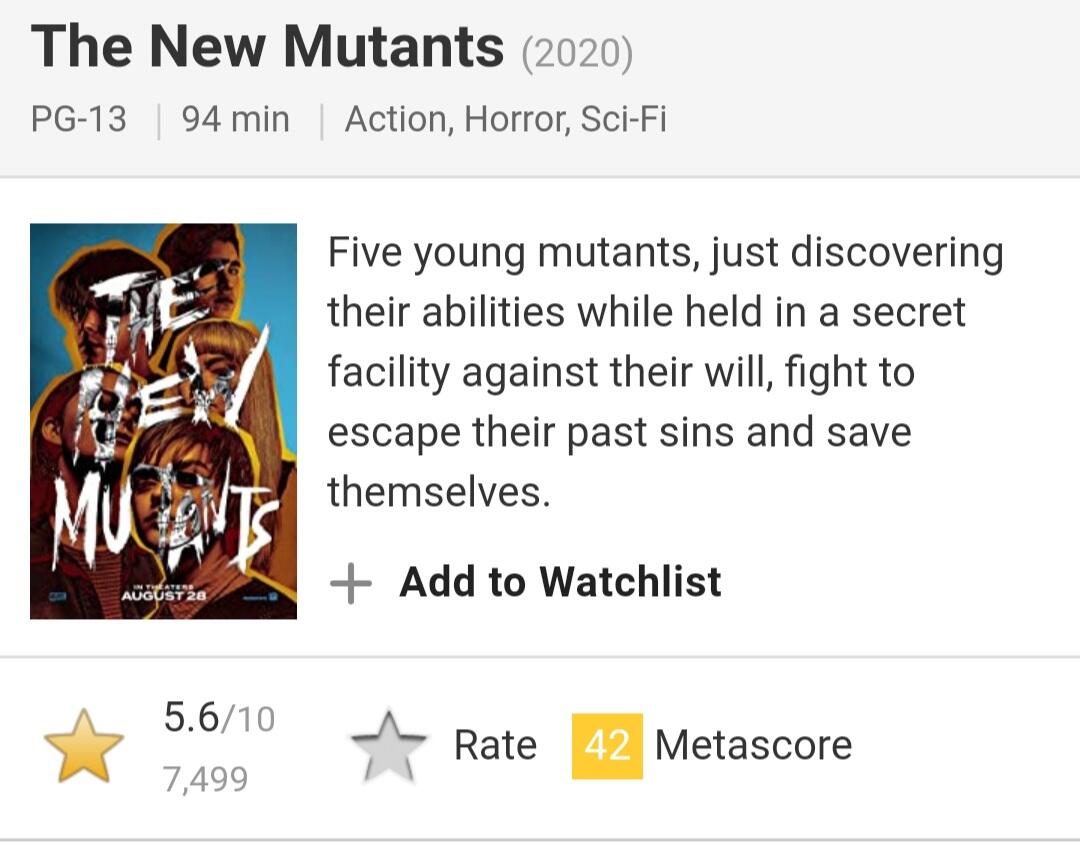Tap the gray outlined Rate star

point(388,746)
